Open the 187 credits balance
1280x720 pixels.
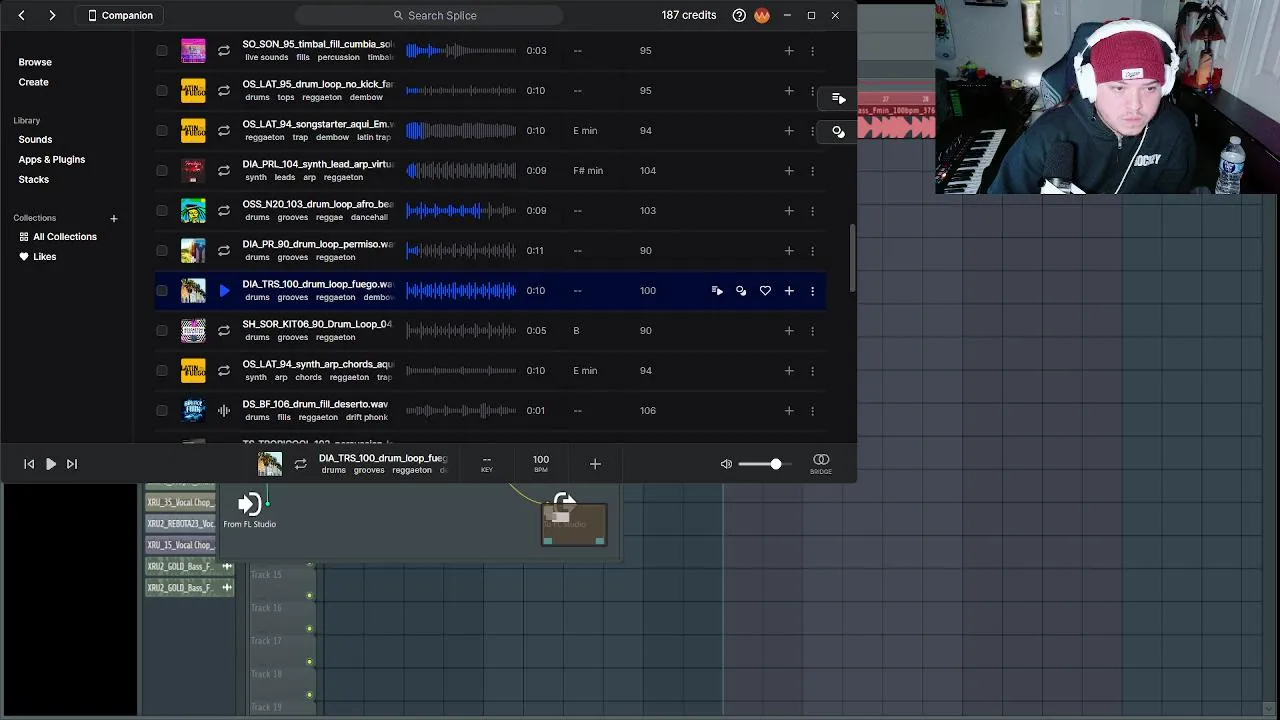(x=688, y=15)
